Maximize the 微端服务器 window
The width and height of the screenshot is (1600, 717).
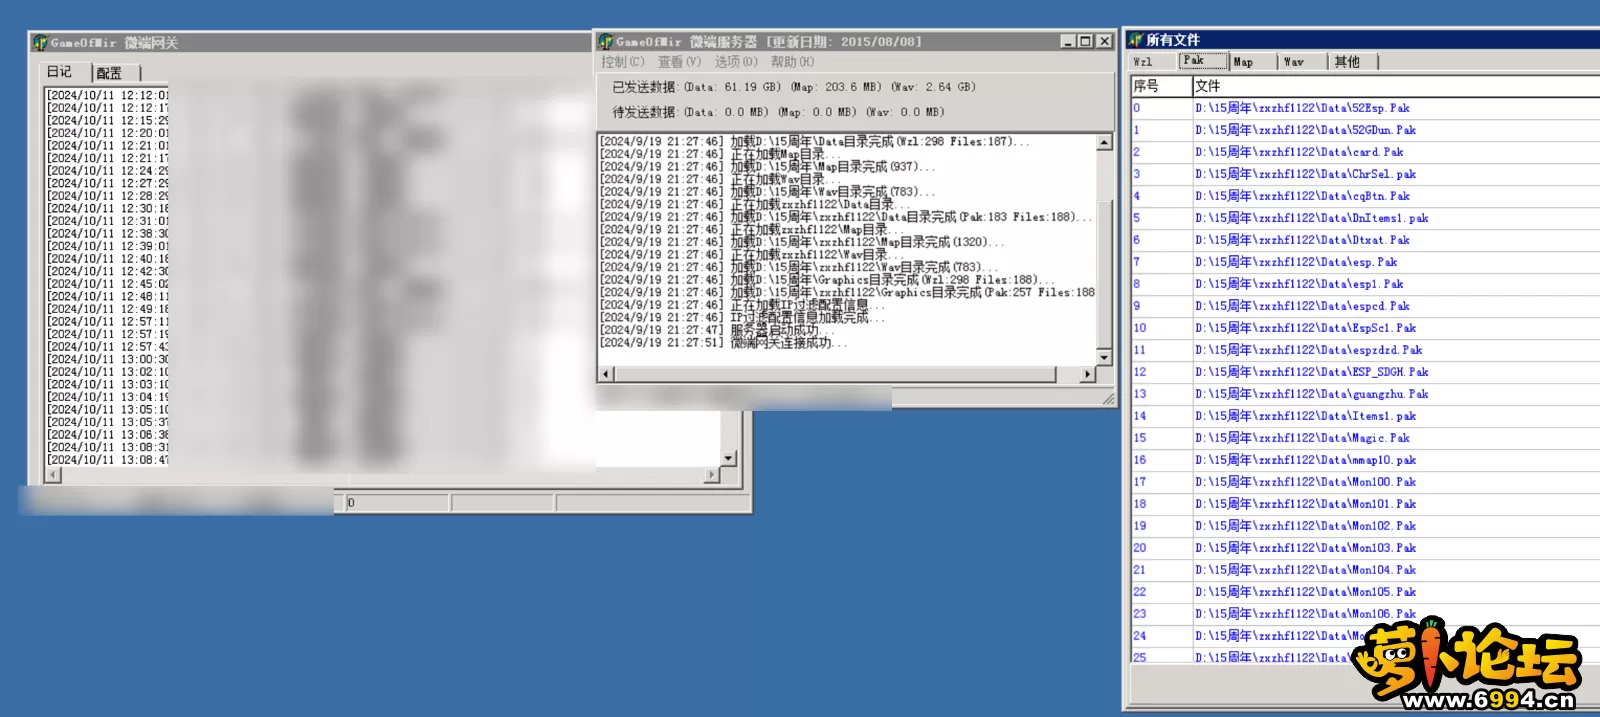tap(1085, 41)
